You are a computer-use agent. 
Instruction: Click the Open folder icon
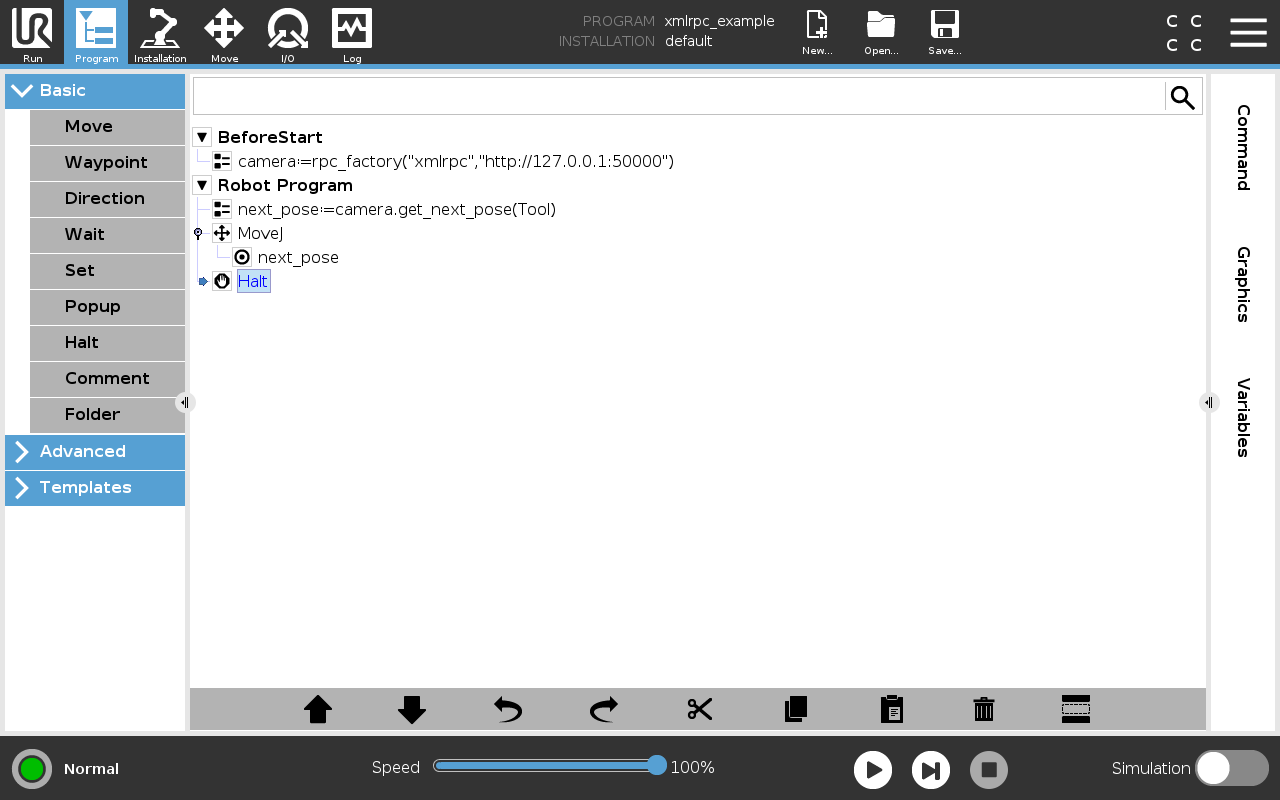[x=881, y=32]
